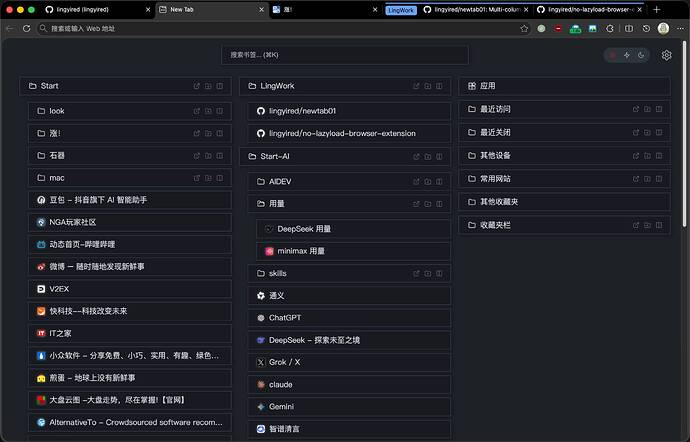Click column layout icon on 常用网站 row
690x442 pixels.
click(659, 179)
